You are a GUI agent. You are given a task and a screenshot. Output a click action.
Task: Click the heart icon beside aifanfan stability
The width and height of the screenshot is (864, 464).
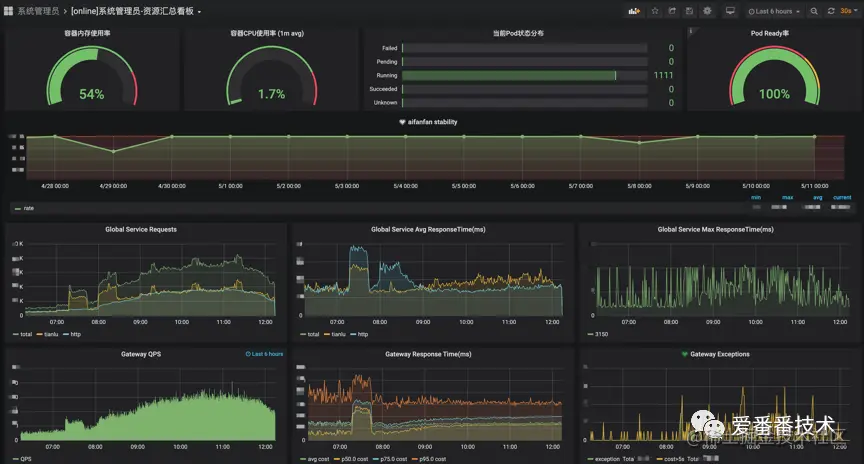402,122
